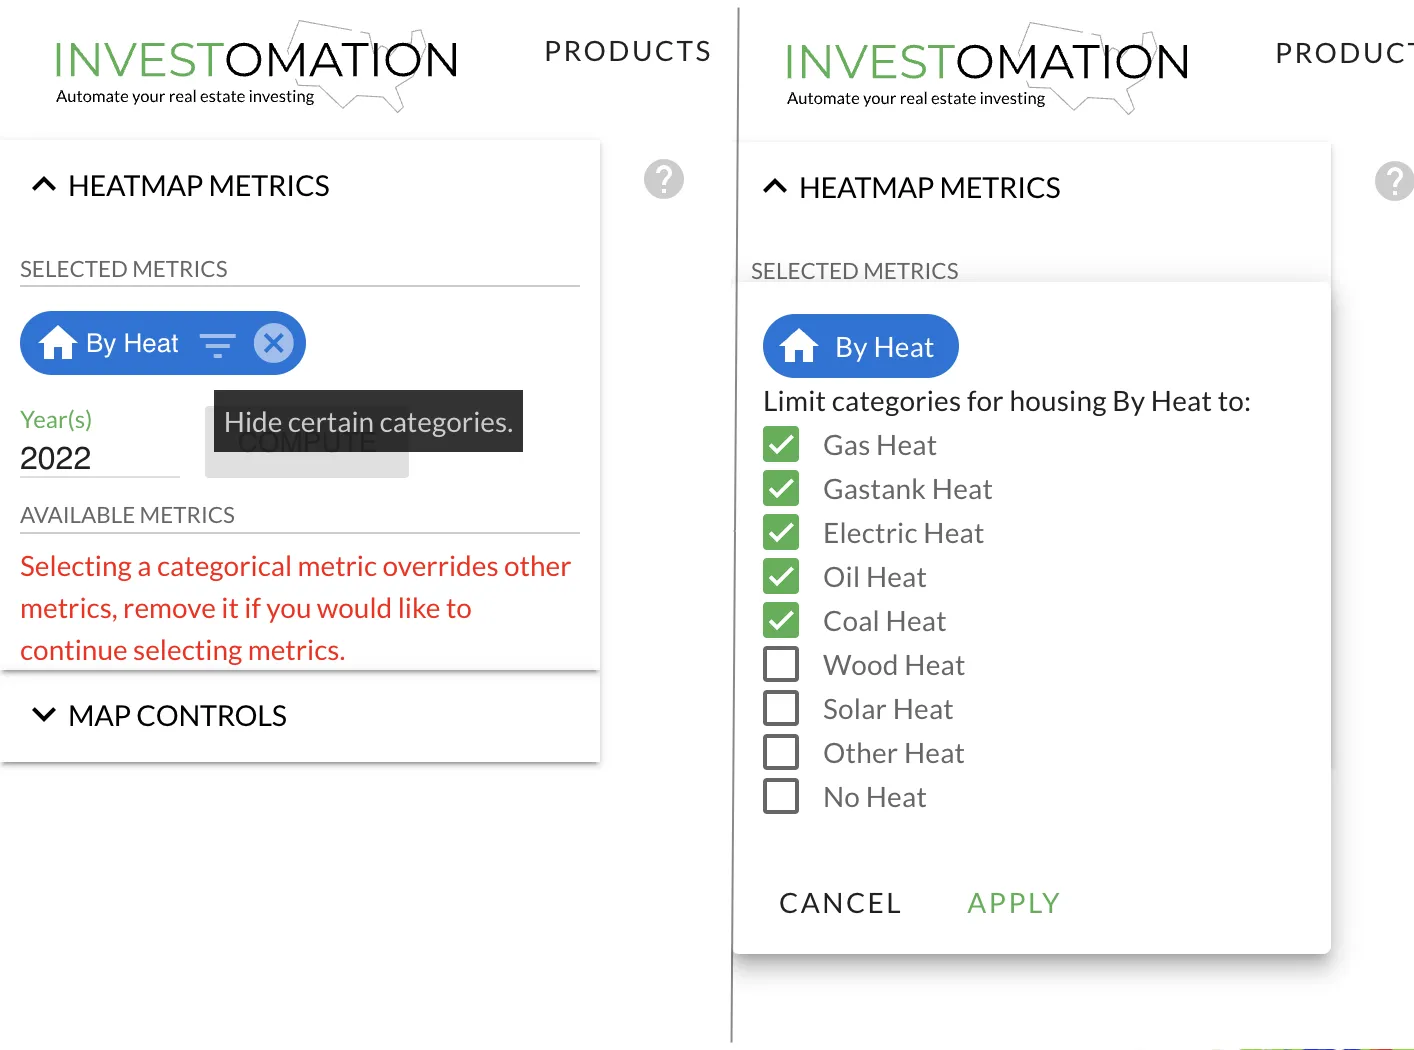Click the house icon on the right By Heat chip
1414x1050 pixels.
[799, 346]
